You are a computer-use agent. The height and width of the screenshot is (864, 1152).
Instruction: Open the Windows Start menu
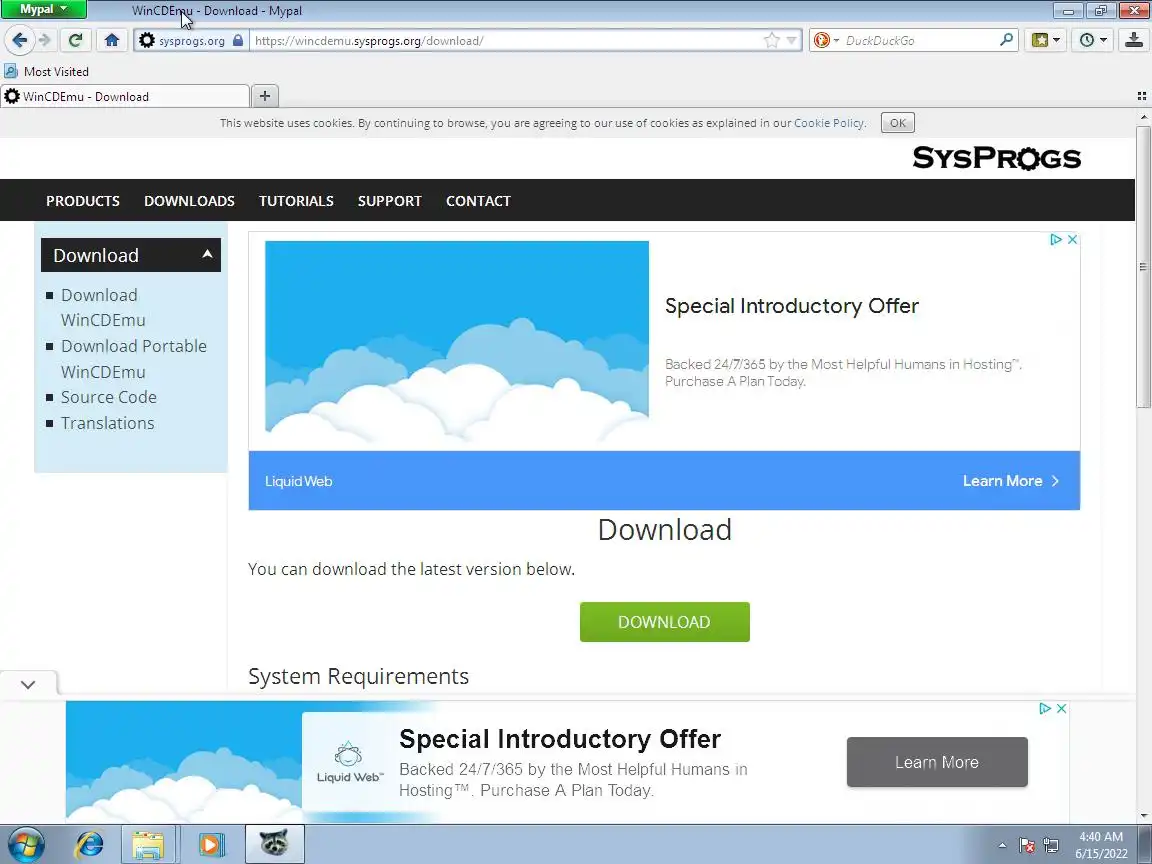(x=26, y=844)
